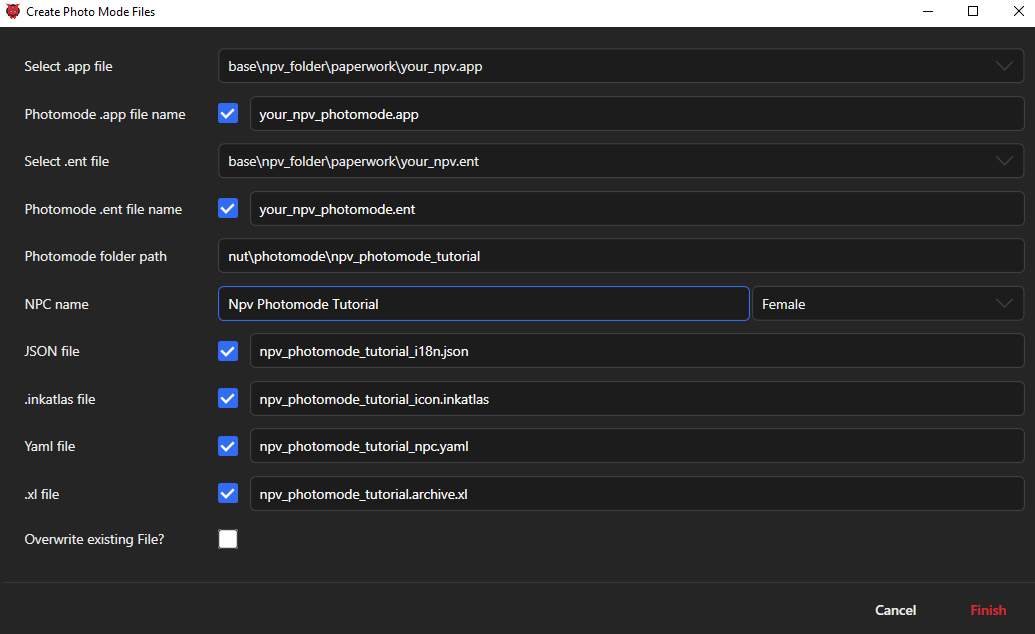Uncheck the Photomode .app file name checkbox

pos(228,114)
